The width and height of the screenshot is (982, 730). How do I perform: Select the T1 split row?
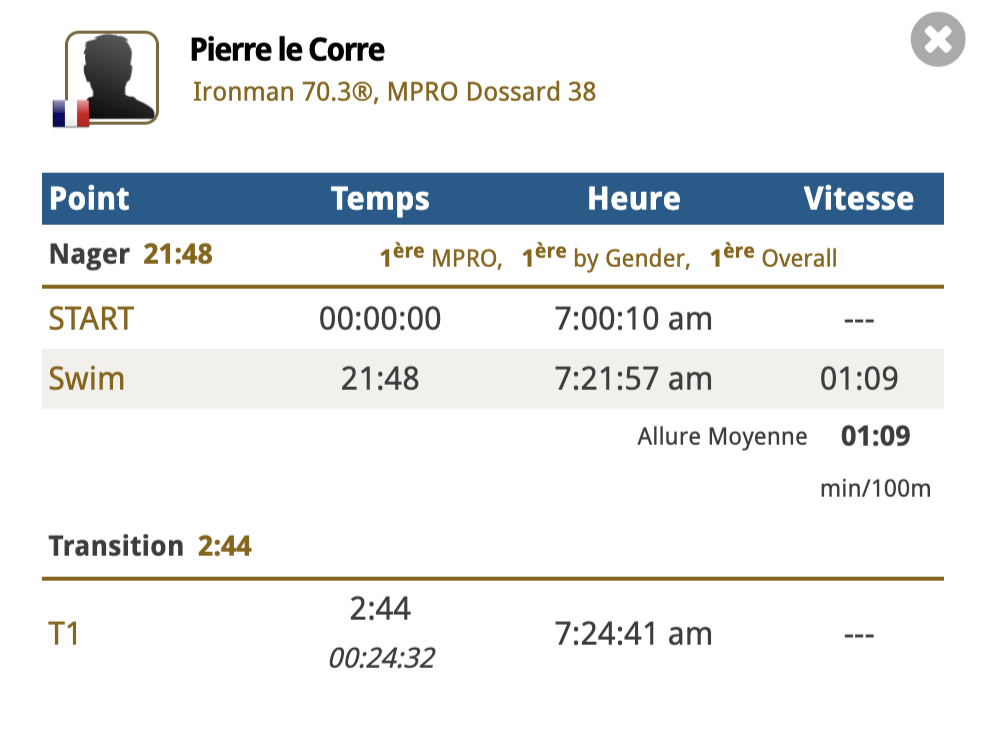point(493,633)
